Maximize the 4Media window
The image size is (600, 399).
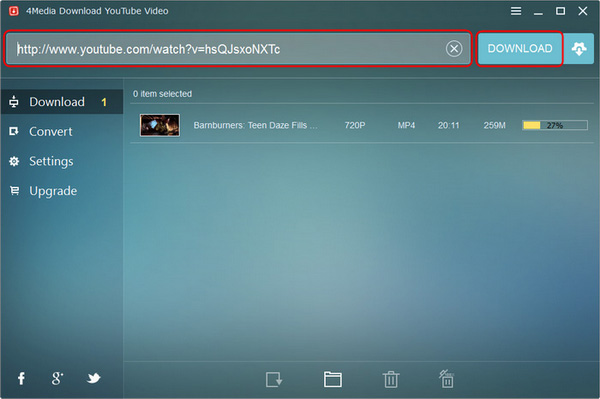coord(560,11)
